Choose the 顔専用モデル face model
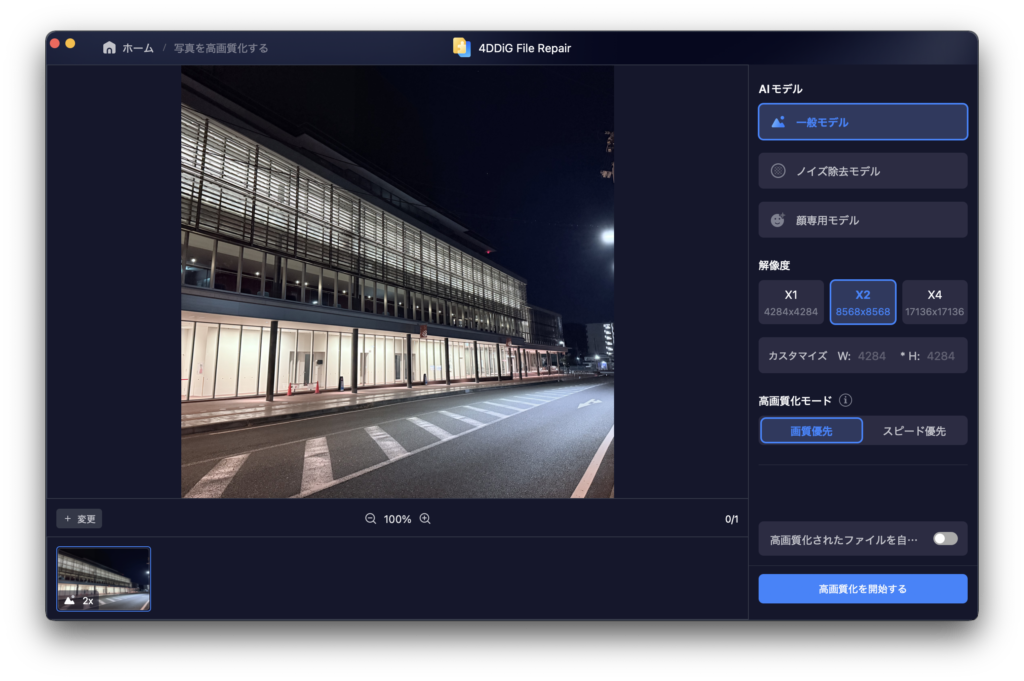 point(862,220)
